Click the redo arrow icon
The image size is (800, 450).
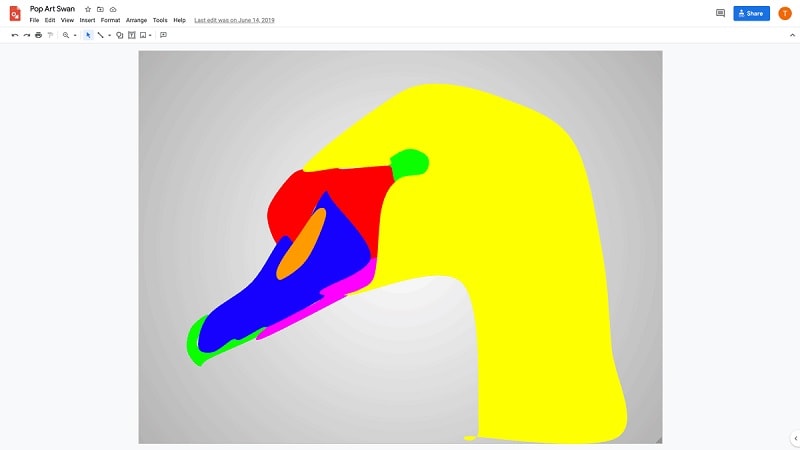pyautogui.click(x=27, y=35)
